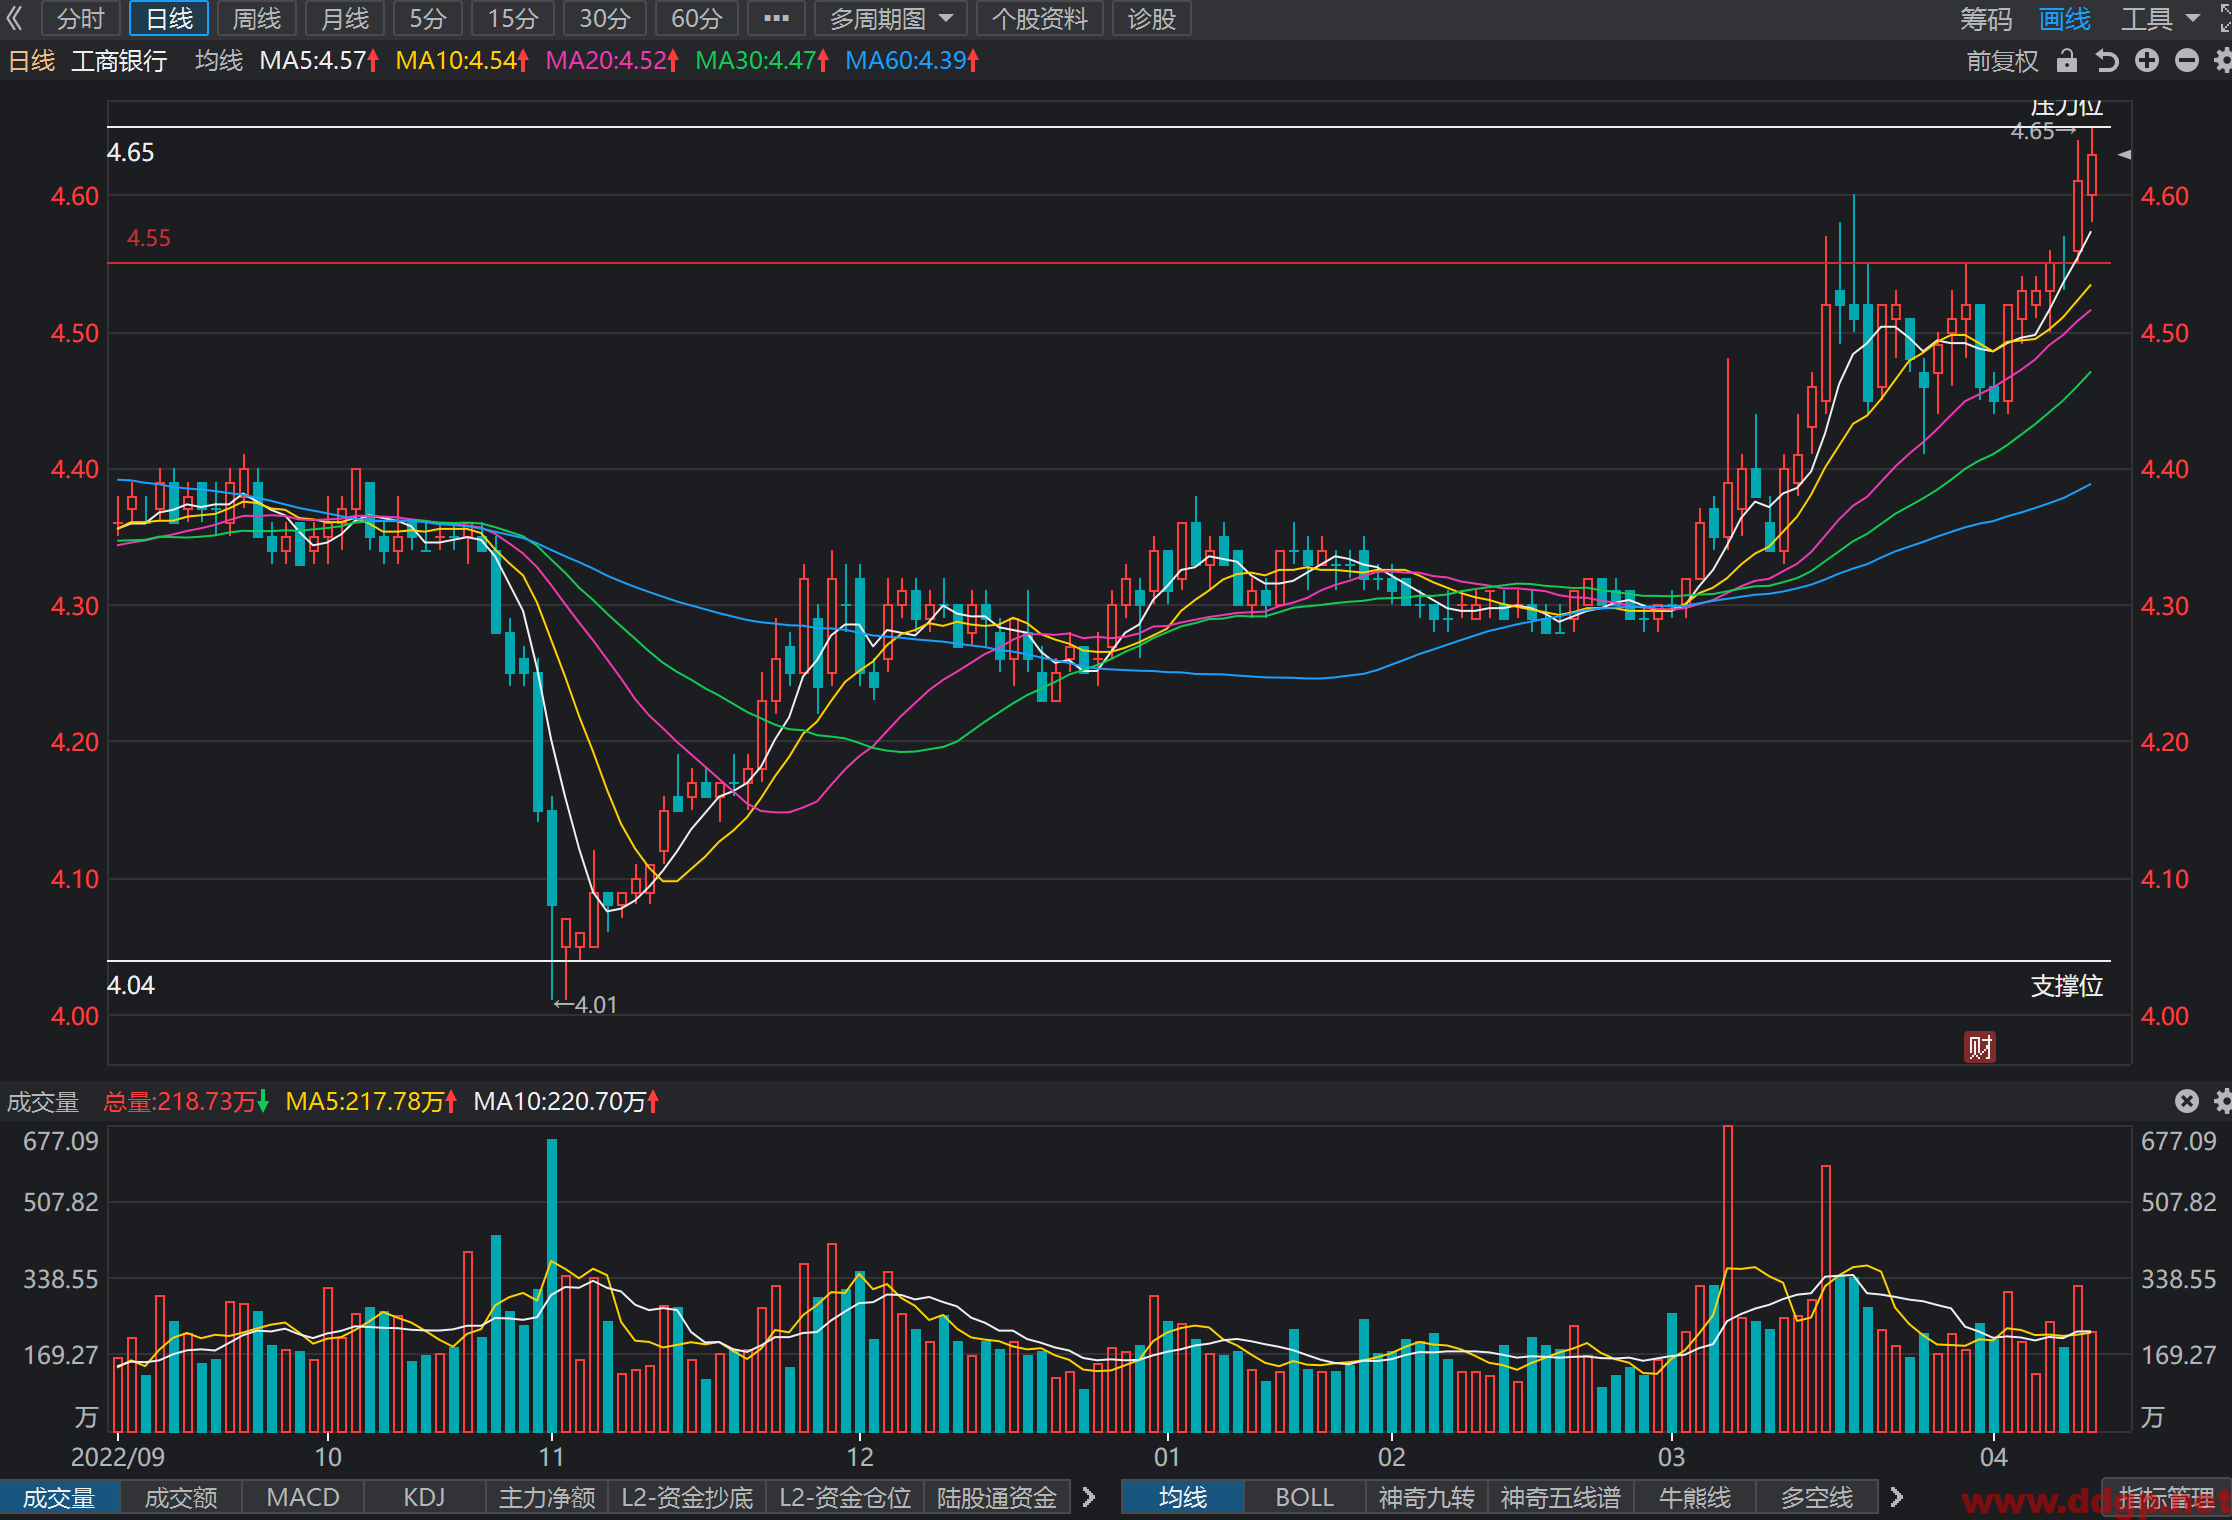Click the 诊股 stock diagnosis button
The height and width of the screenshot is (1520, 2232).
pyautogui.click(x=1152, y=18)
